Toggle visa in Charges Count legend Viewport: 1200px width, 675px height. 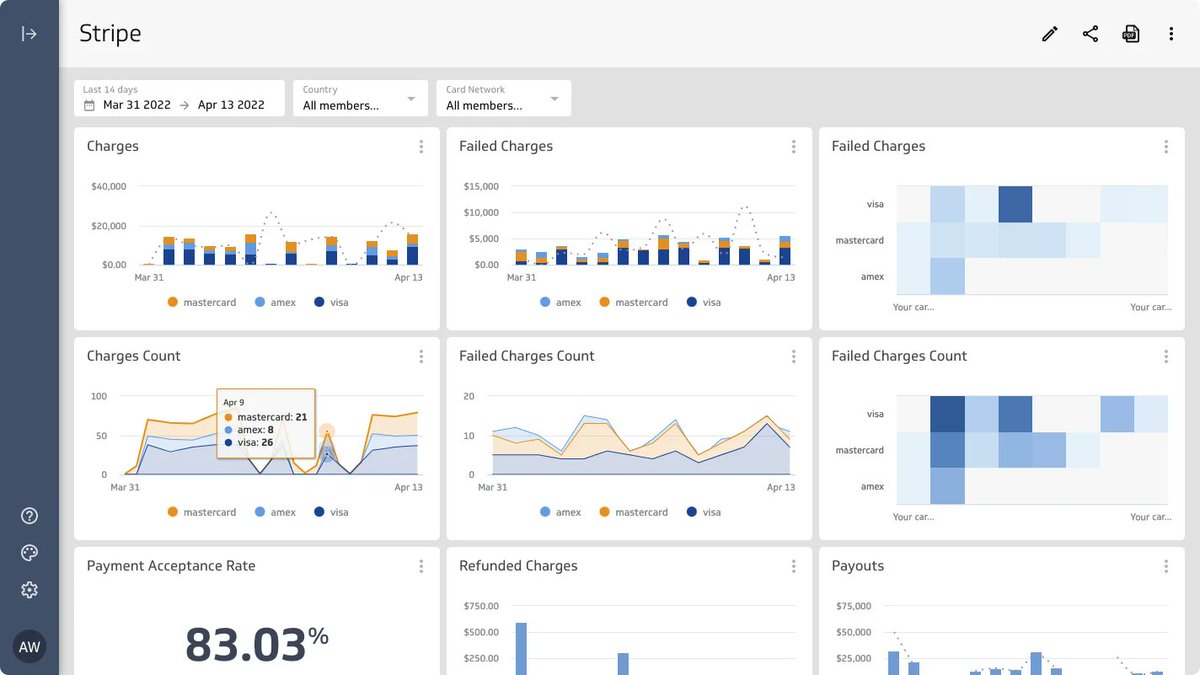331,512
